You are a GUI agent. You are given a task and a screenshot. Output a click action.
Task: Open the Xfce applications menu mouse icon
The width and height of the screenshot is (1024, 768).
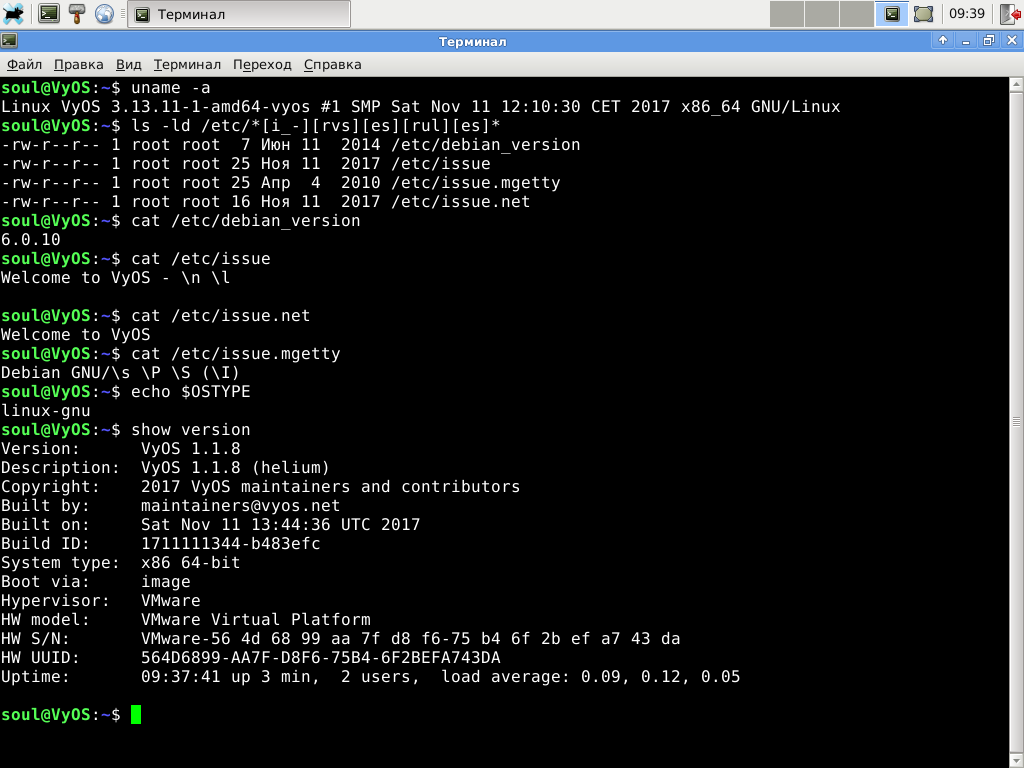coord(13,14)
